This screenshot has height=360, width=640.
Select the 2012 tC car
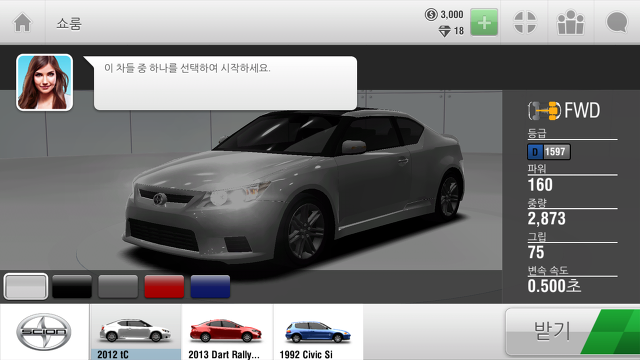click(x=136, y=332)
